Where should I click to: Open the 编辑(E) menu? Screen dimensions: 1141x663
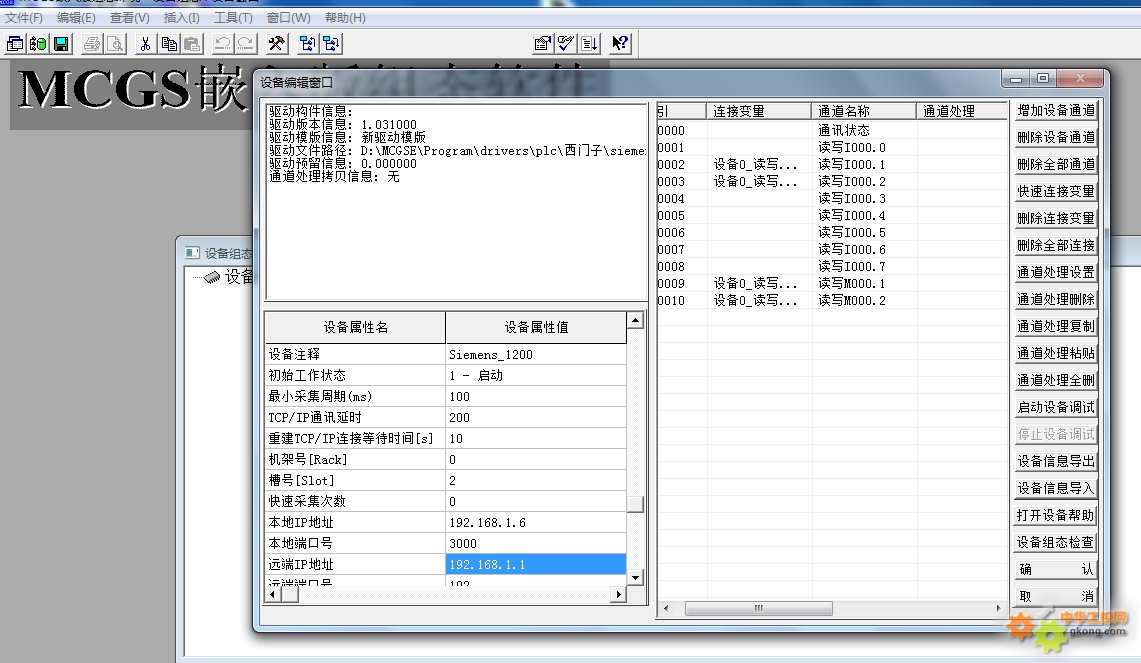pos(76,17)
